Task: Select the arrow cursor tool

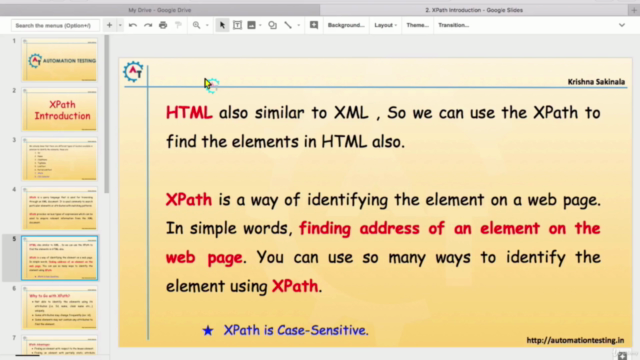Action: point(222,25)
